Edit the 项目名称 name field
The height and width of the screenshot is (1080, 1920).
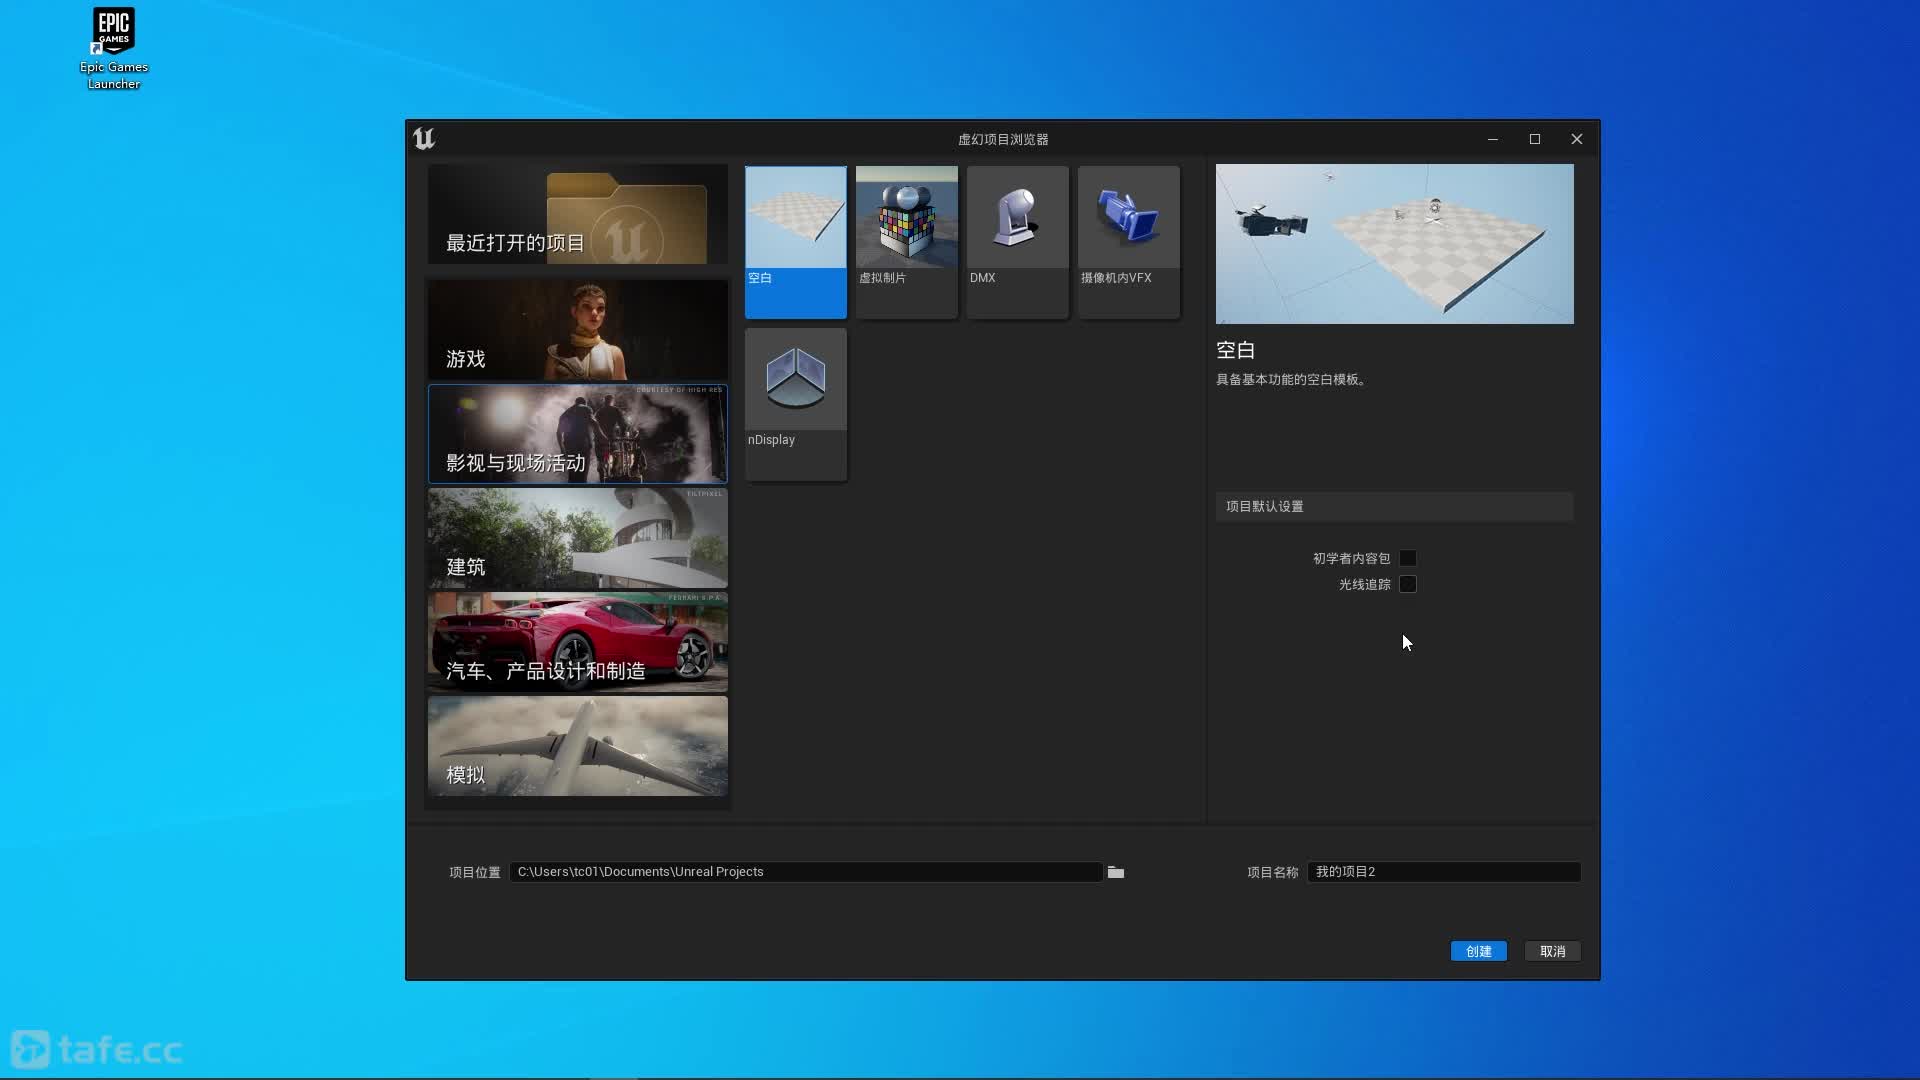(x=1444, y=872)
